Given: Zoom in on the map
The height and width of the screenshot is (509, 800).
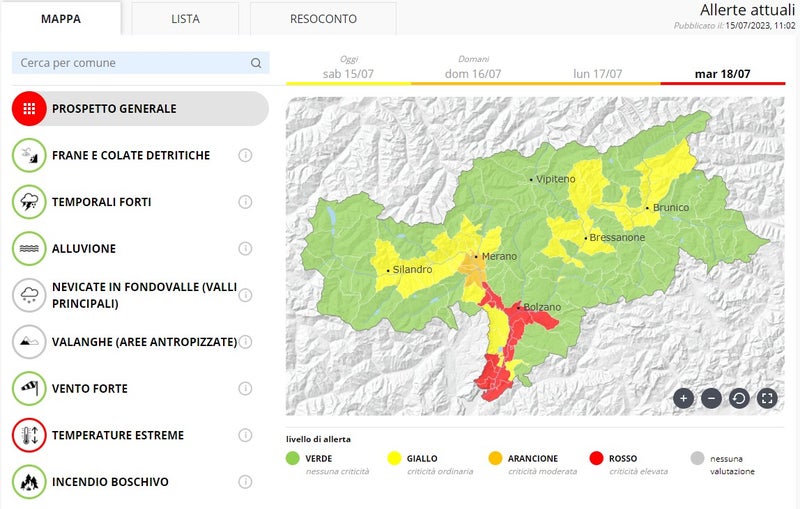Looking at the screenshot, I should tap(684, 398).
